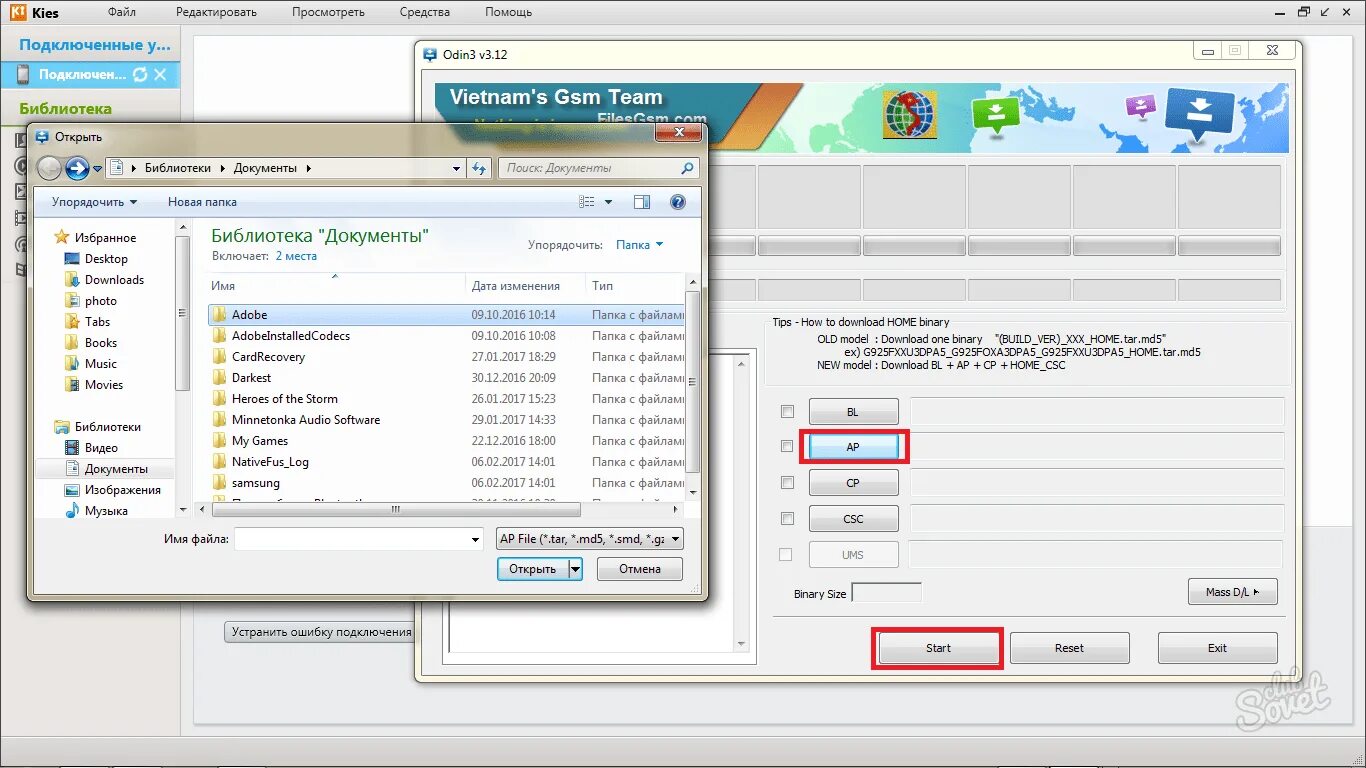Screen dimensions: 1366x768
Task: Open the Средства menu in Kies
Action: (425, 12)
